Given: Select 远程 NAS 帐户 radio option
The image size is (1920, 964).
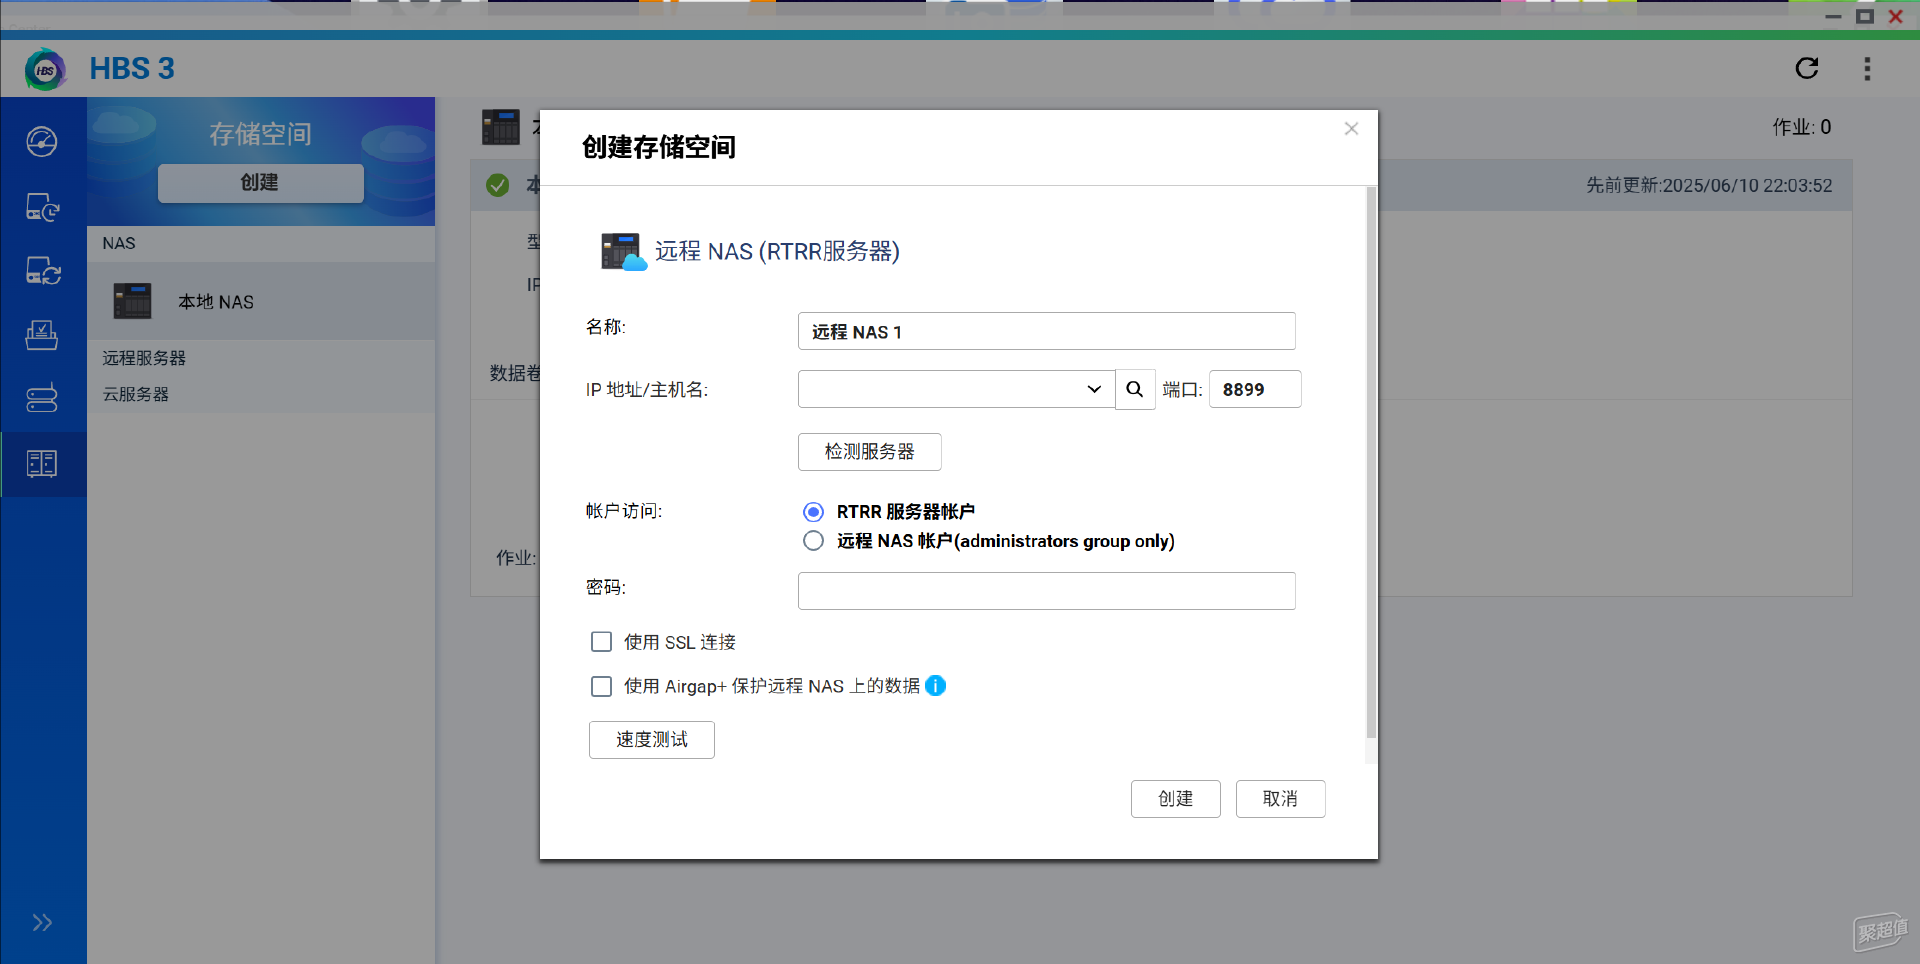Looking at the screenshot, I should pos(814,541).
